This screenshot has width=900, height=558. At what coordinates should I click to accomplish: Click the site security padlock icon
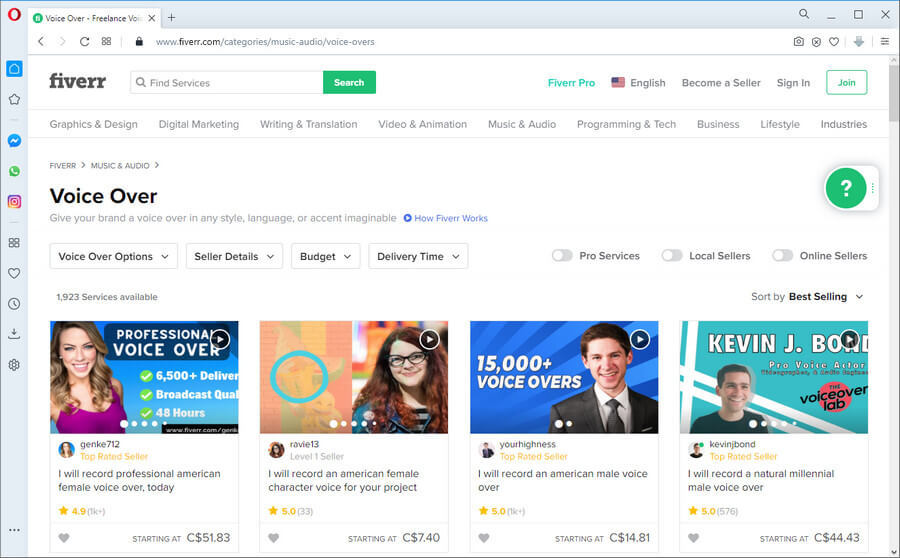tap(139, 41)
